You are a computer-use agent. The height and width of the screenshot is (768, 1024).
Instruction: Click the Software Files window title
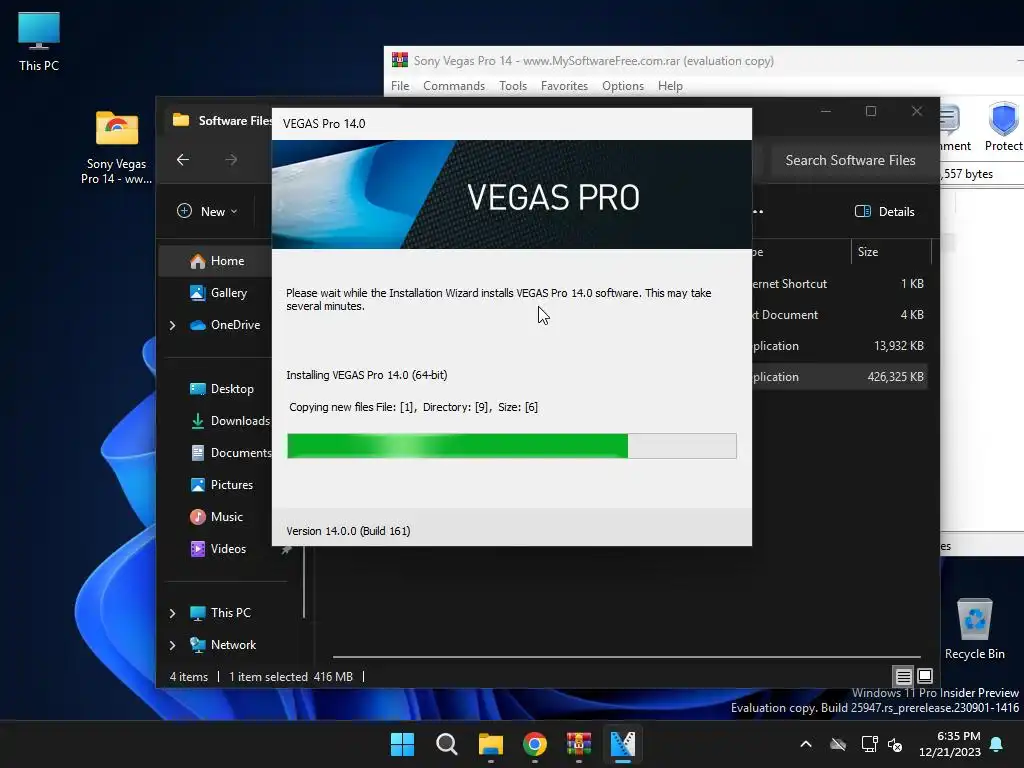(x=234, y=121)
